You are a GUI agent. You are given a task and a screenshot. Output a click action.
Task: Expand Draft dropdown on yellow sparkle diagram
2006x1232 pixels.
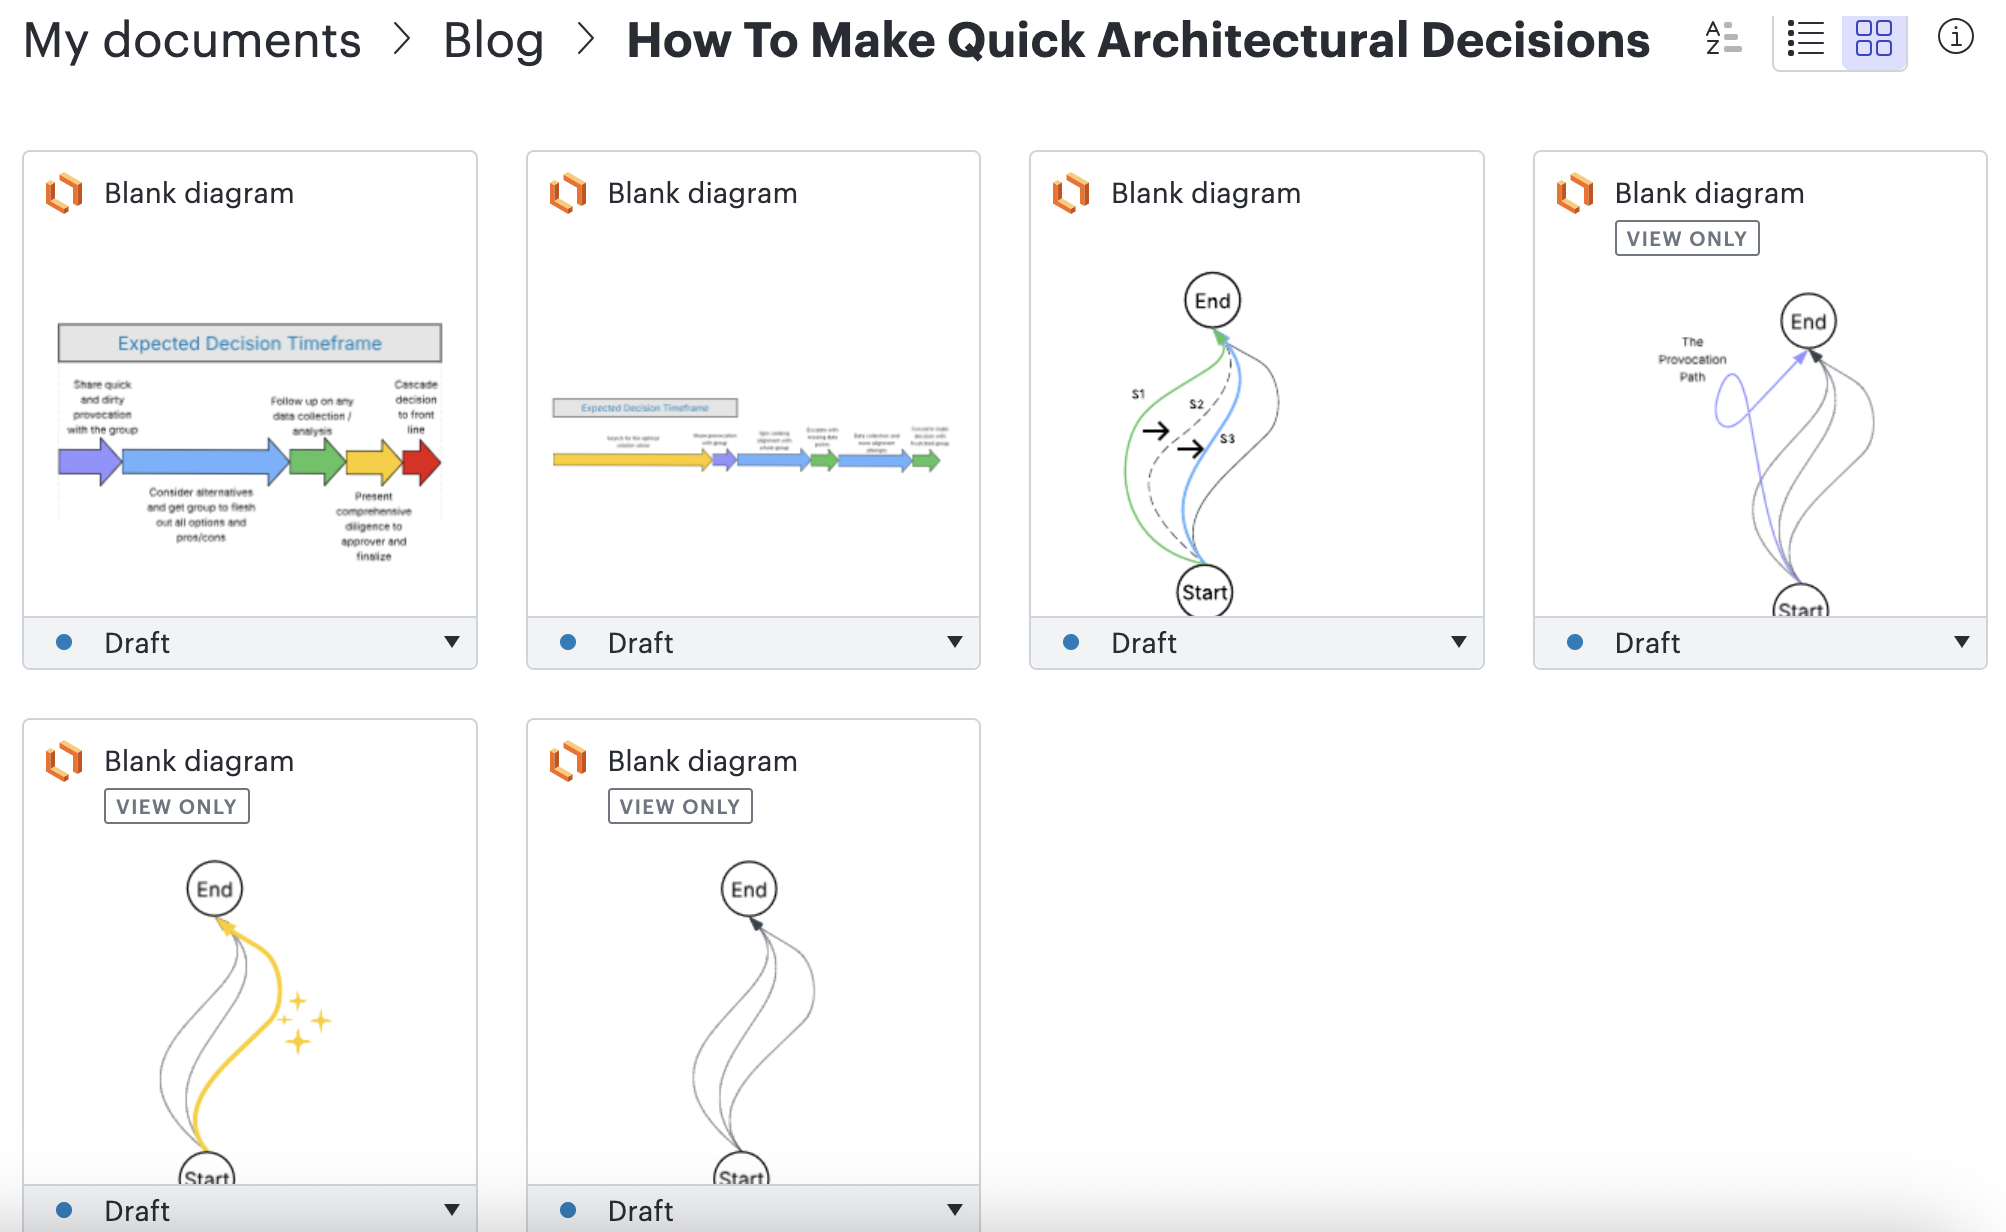(x=452, y=1210)
